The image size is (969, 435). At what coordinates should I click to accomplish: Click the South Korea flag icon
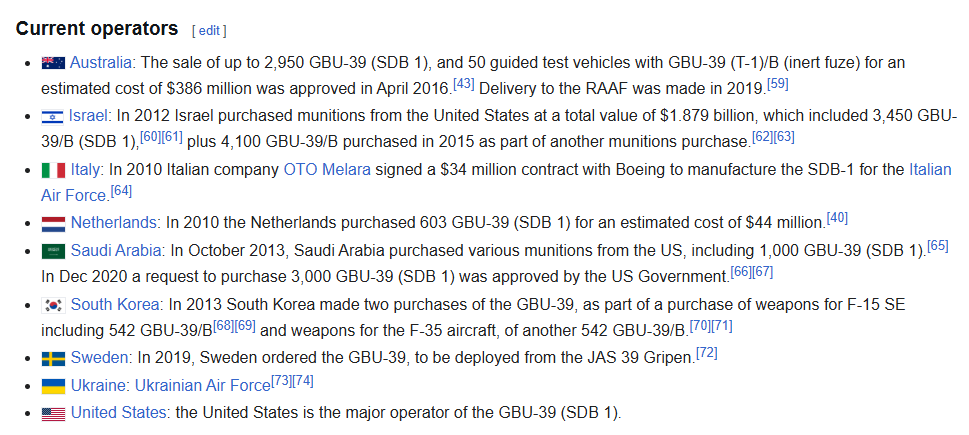tap(53, 304)
